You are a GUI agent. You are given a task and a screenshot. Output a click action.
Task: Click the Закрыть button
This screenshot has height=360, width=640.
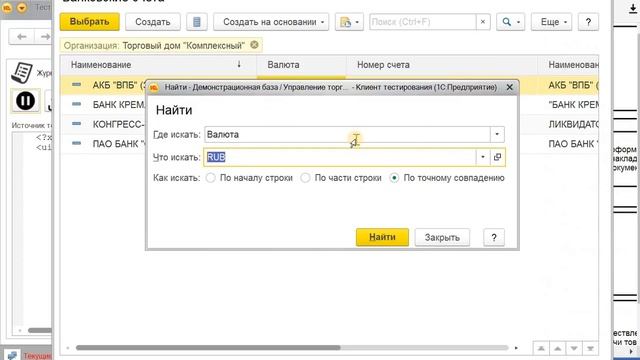(x=442, y=237)
